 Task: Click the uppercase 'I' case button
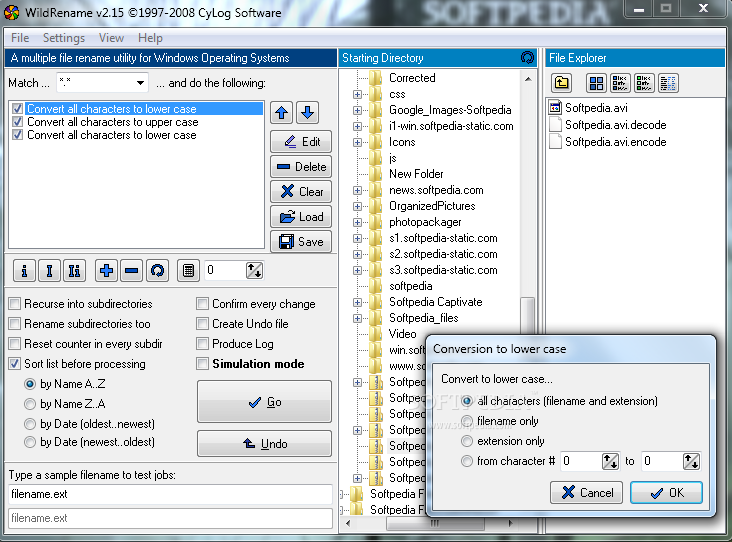(49, 270)
